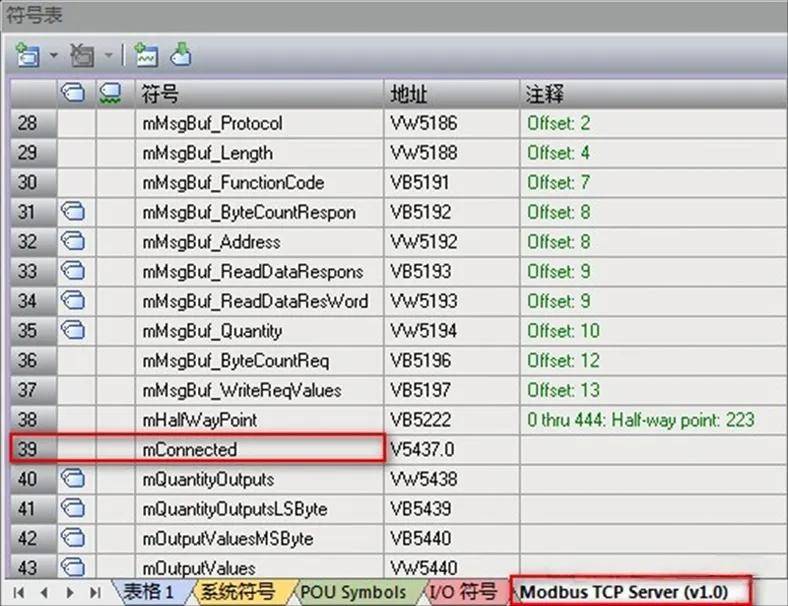Go to first tab with navigation arrow

click(19, 592)
